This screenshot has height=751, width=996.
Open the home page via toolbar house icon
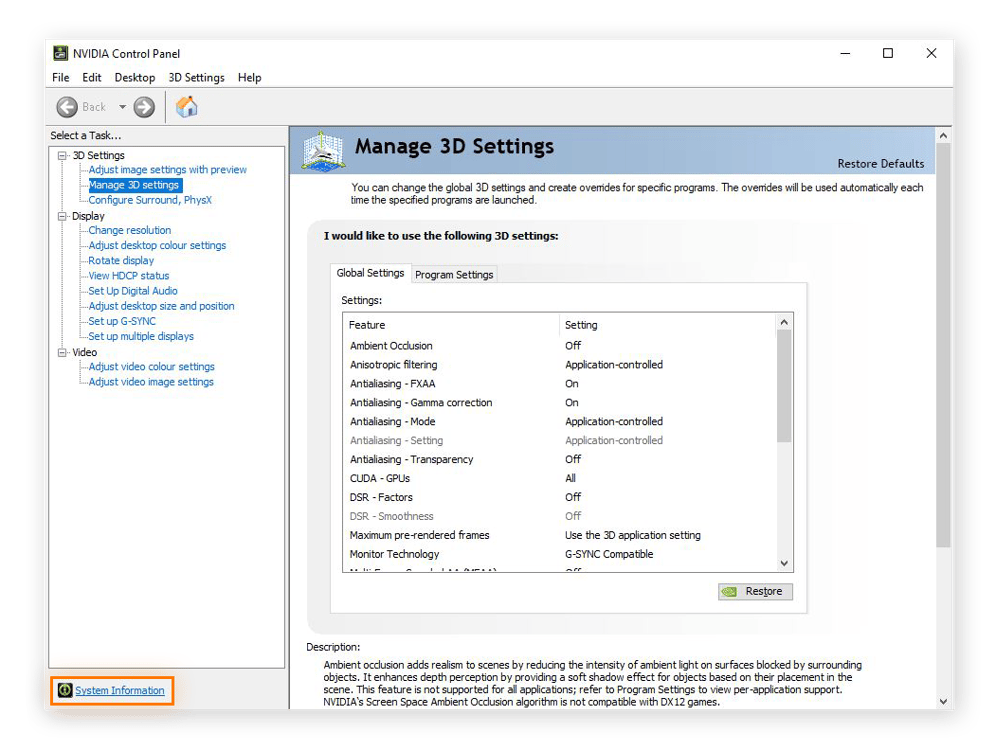point(186,106)
